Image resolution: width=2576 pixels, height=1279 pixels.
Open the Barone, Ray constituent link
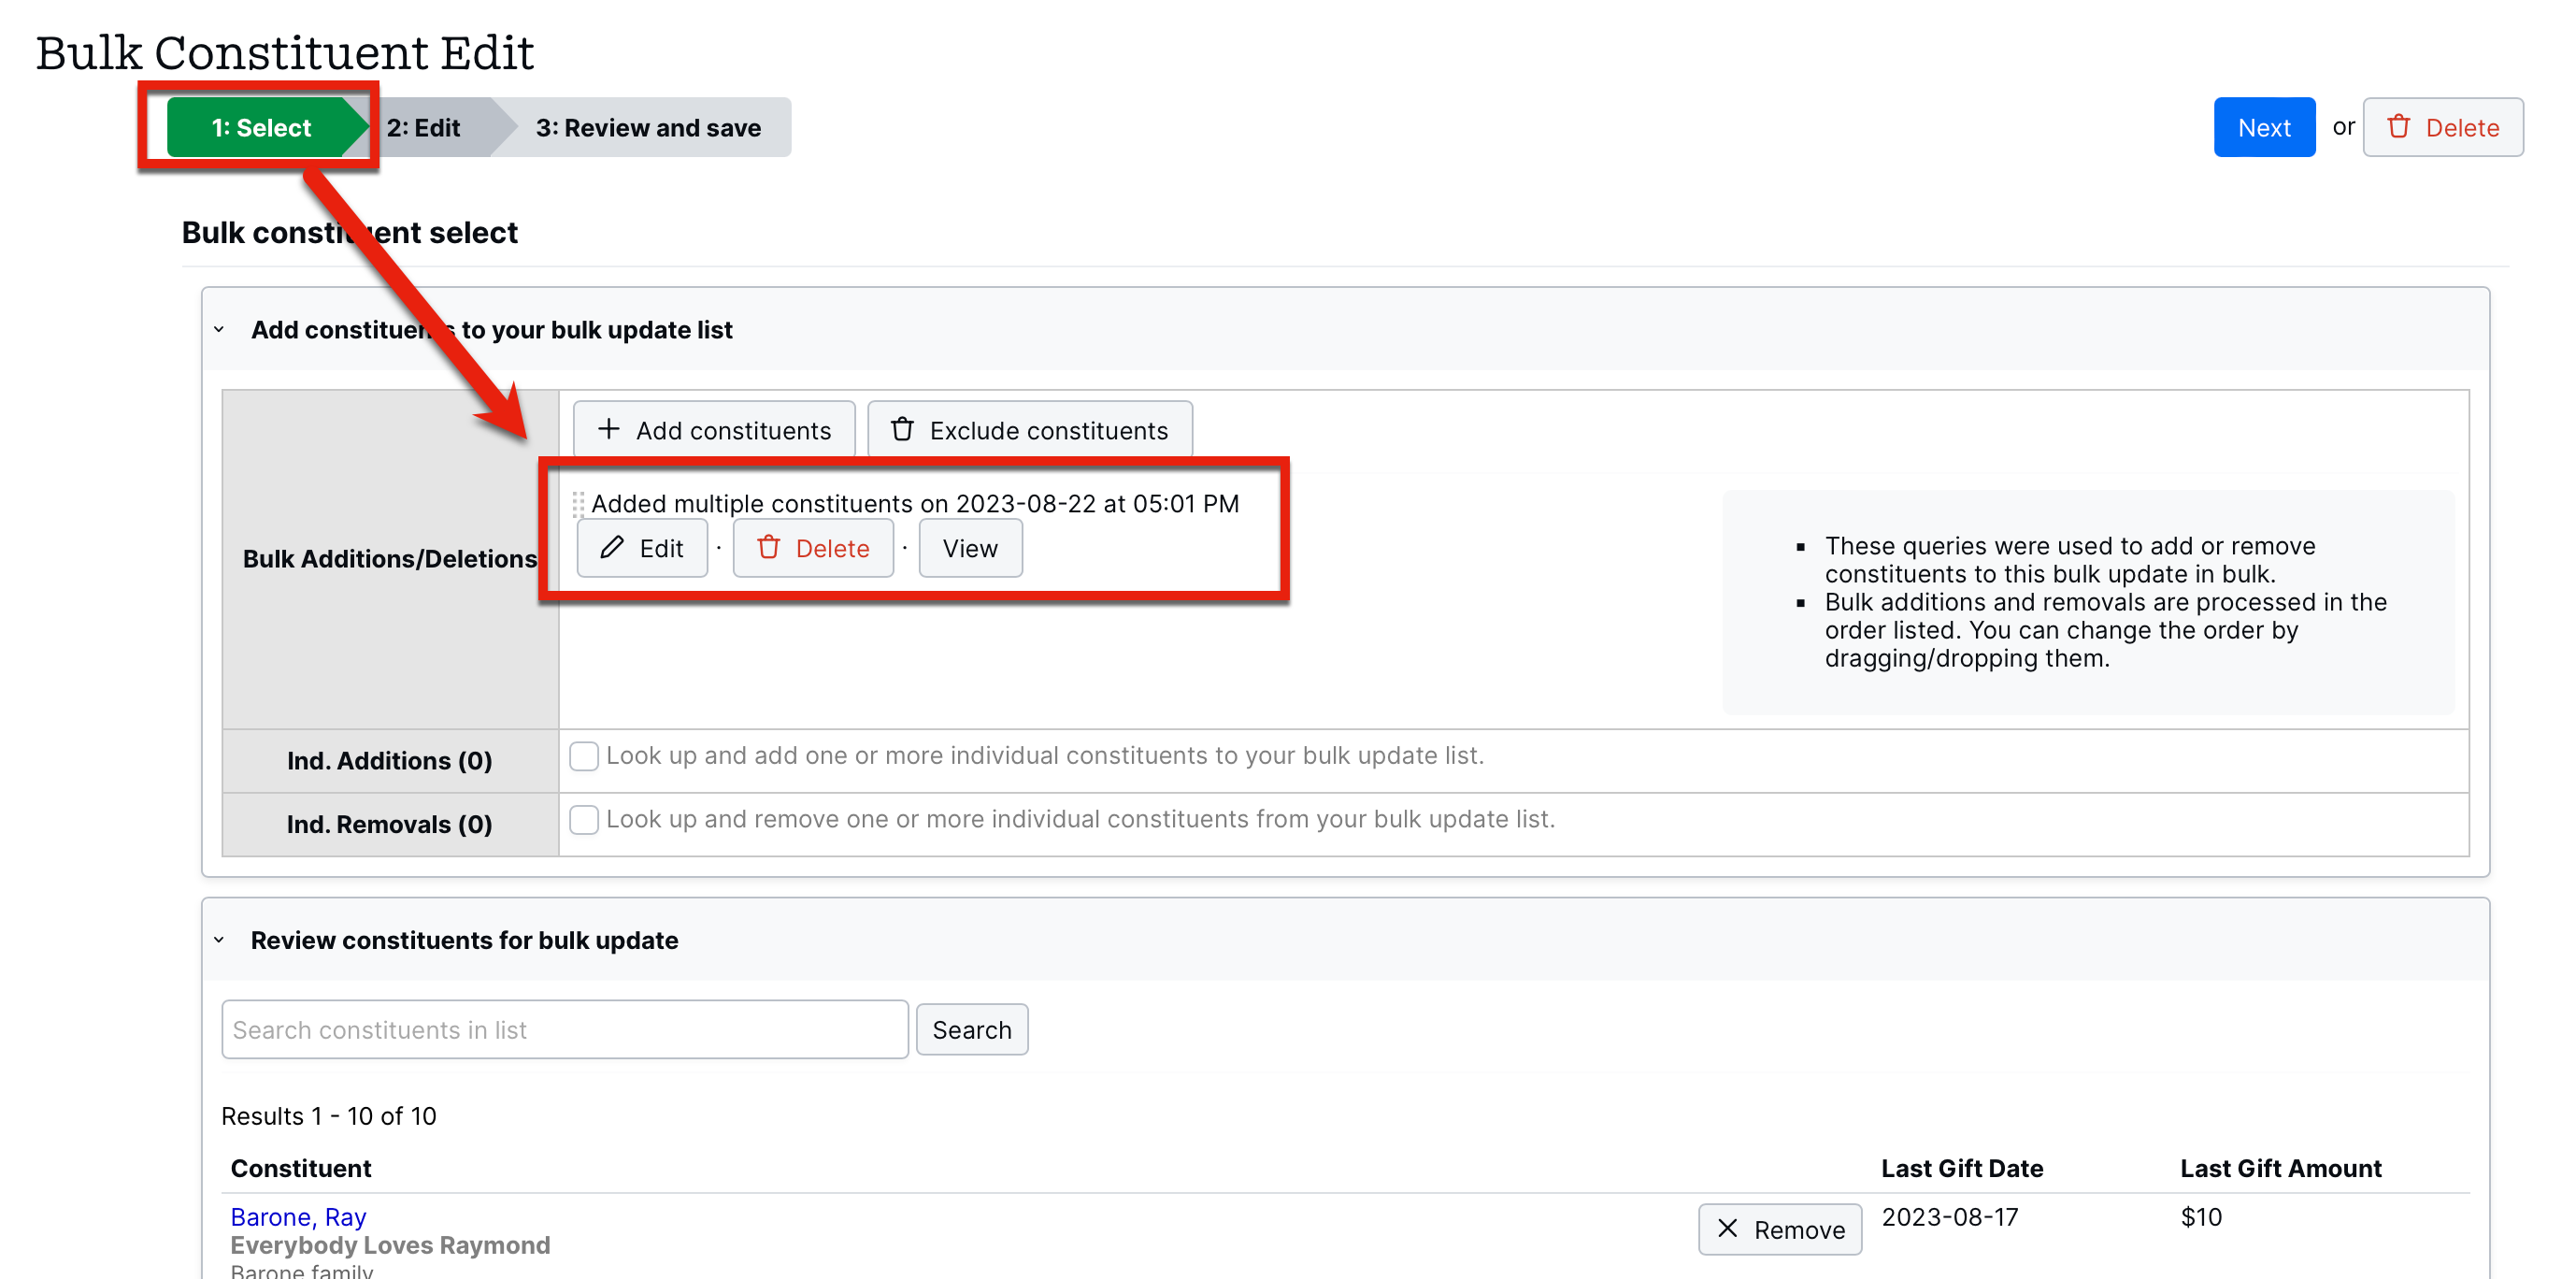(x=298, y=1217)
